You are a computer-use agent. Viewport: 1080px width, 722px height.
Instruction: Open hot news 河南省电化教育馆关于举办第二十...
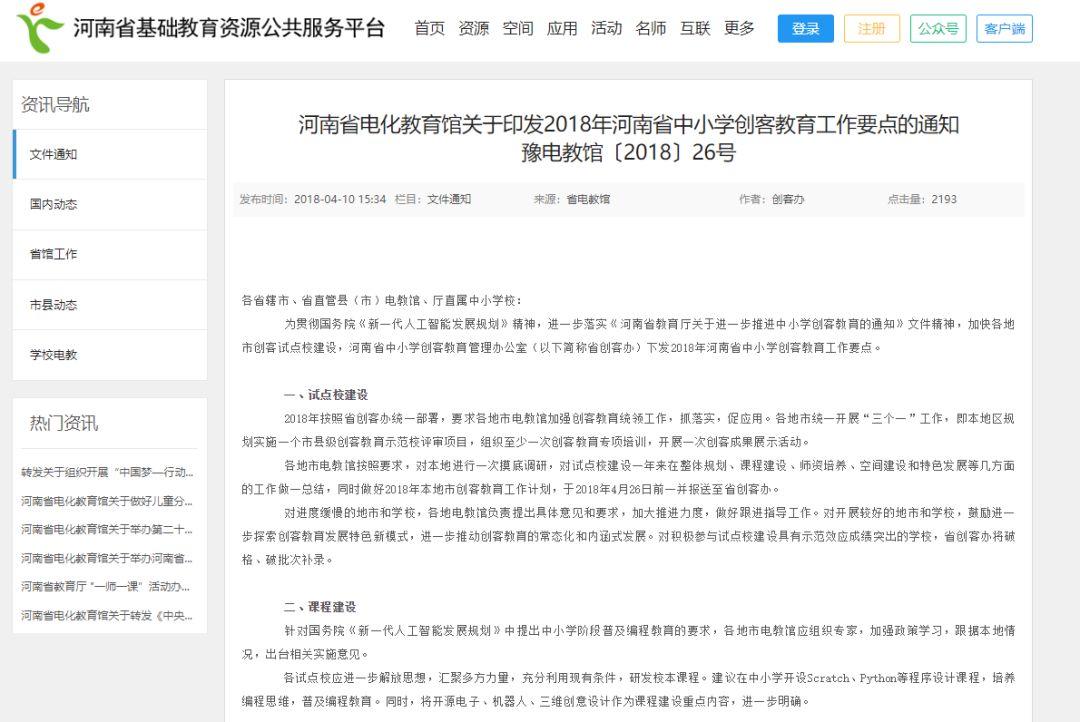coord(107,529)
